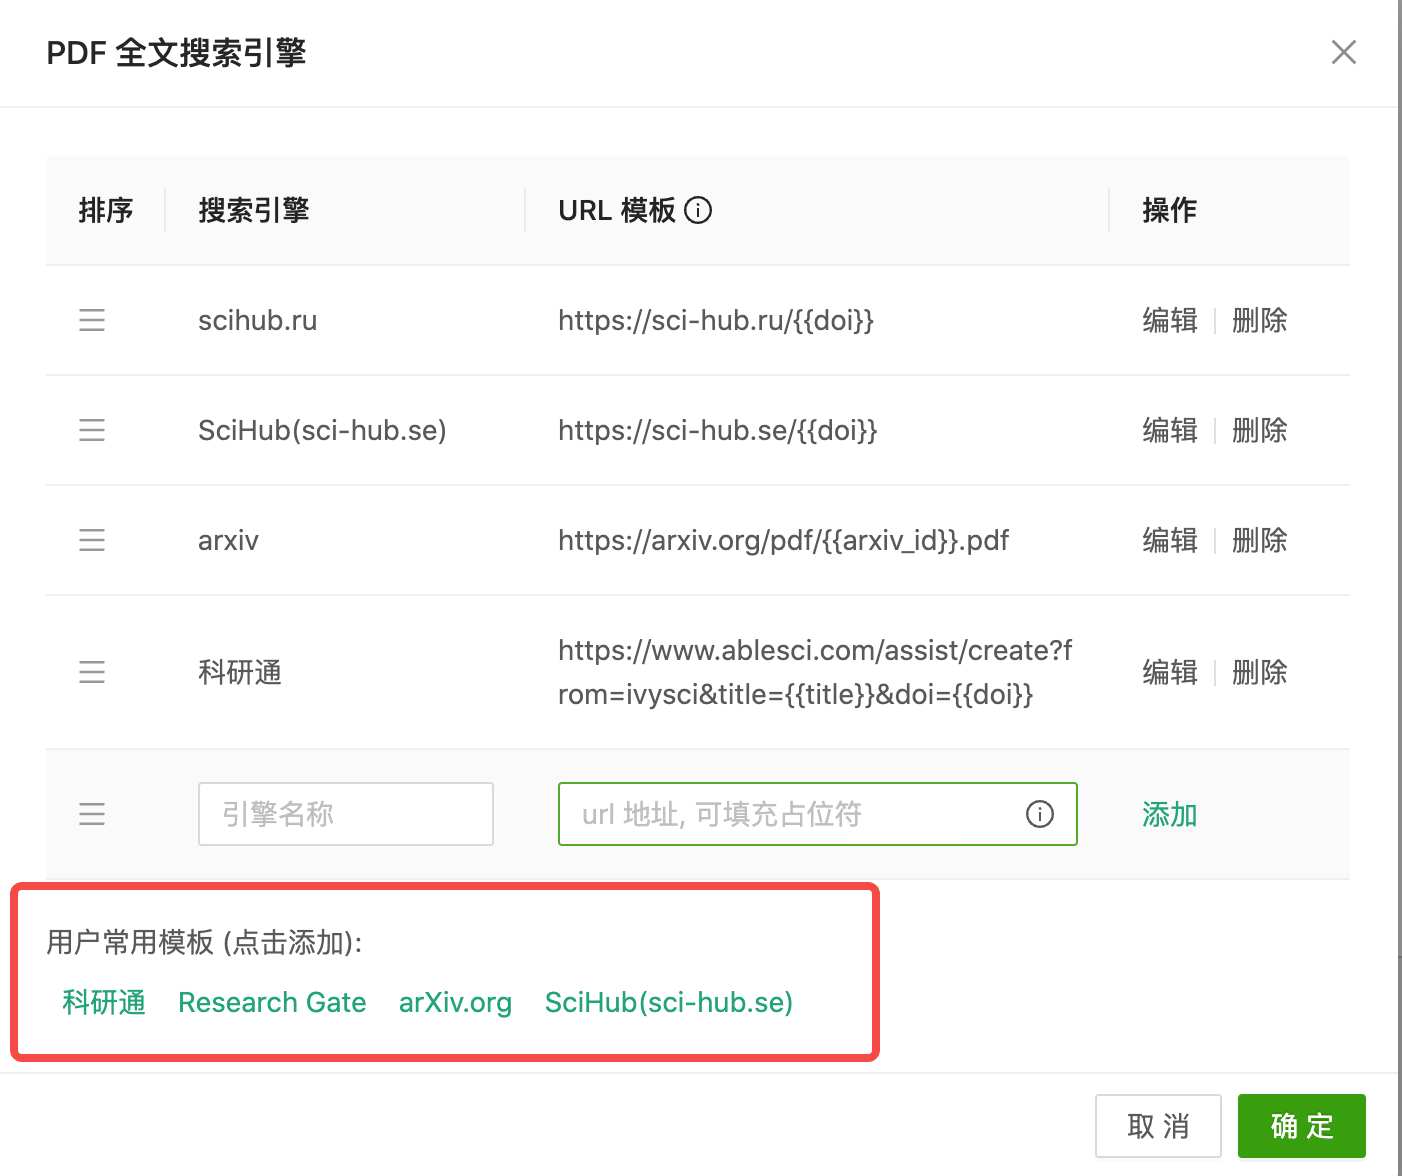
Task: Select the arxiv.org/pdf URL template text
Action: 784,540
